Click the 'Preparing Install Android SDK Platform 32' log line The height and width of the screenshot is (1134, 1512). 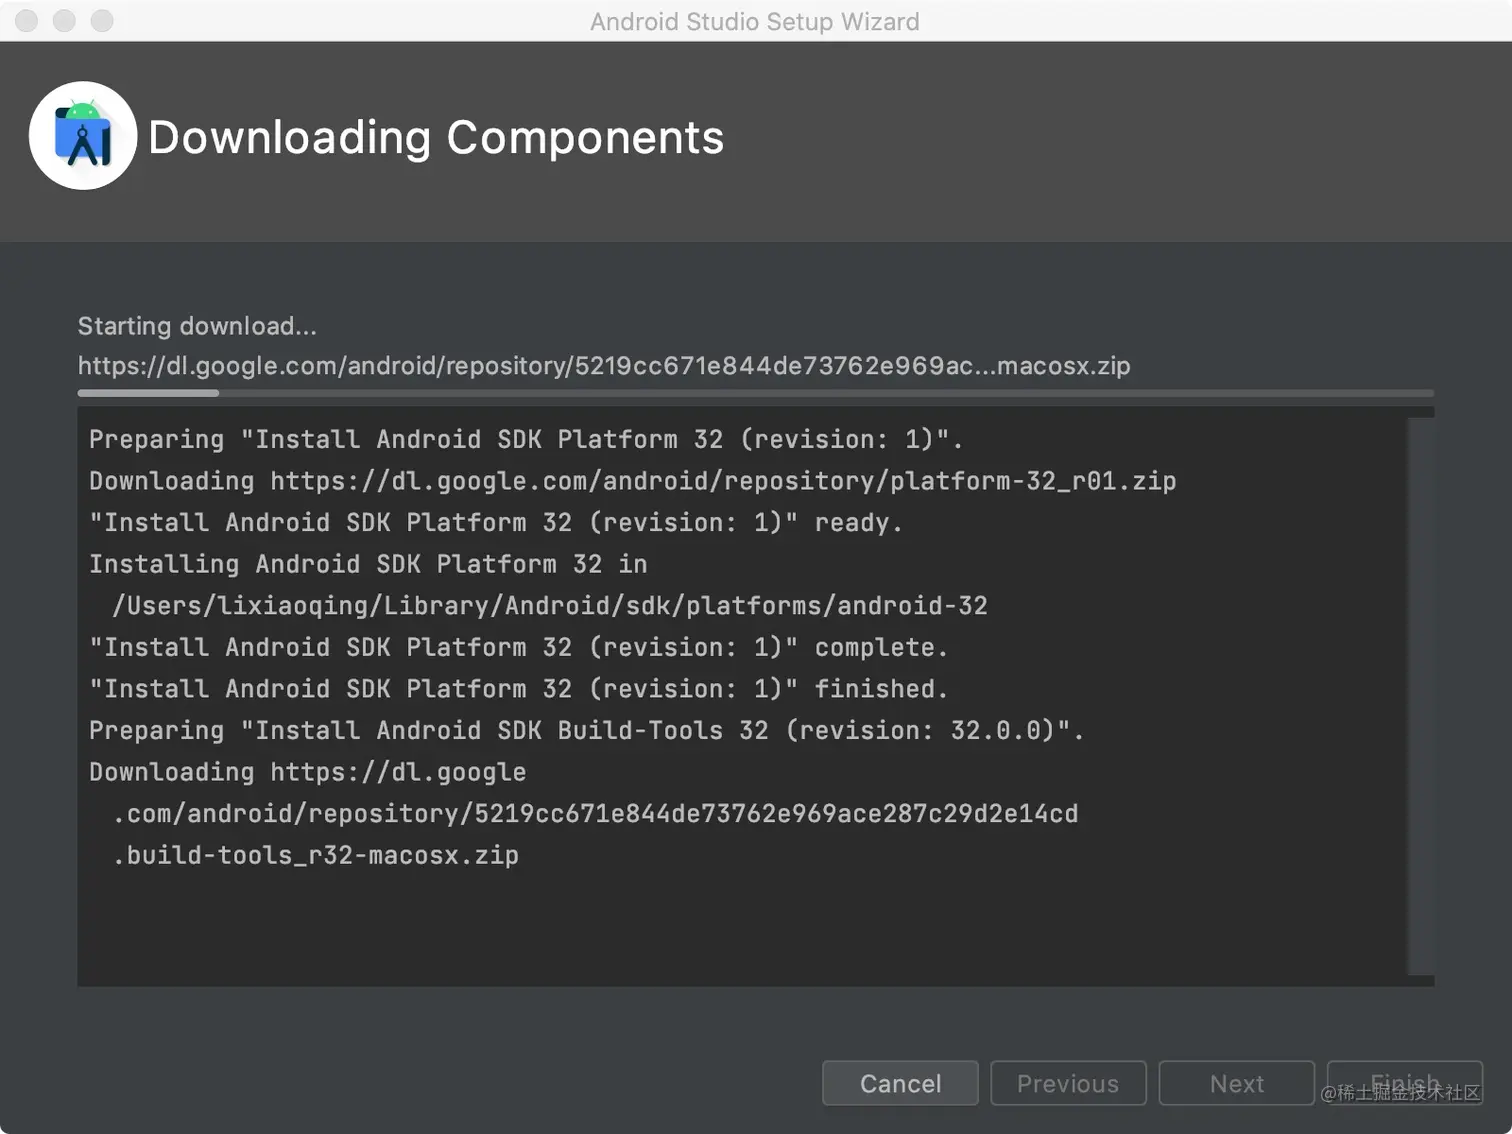(526, 439)
